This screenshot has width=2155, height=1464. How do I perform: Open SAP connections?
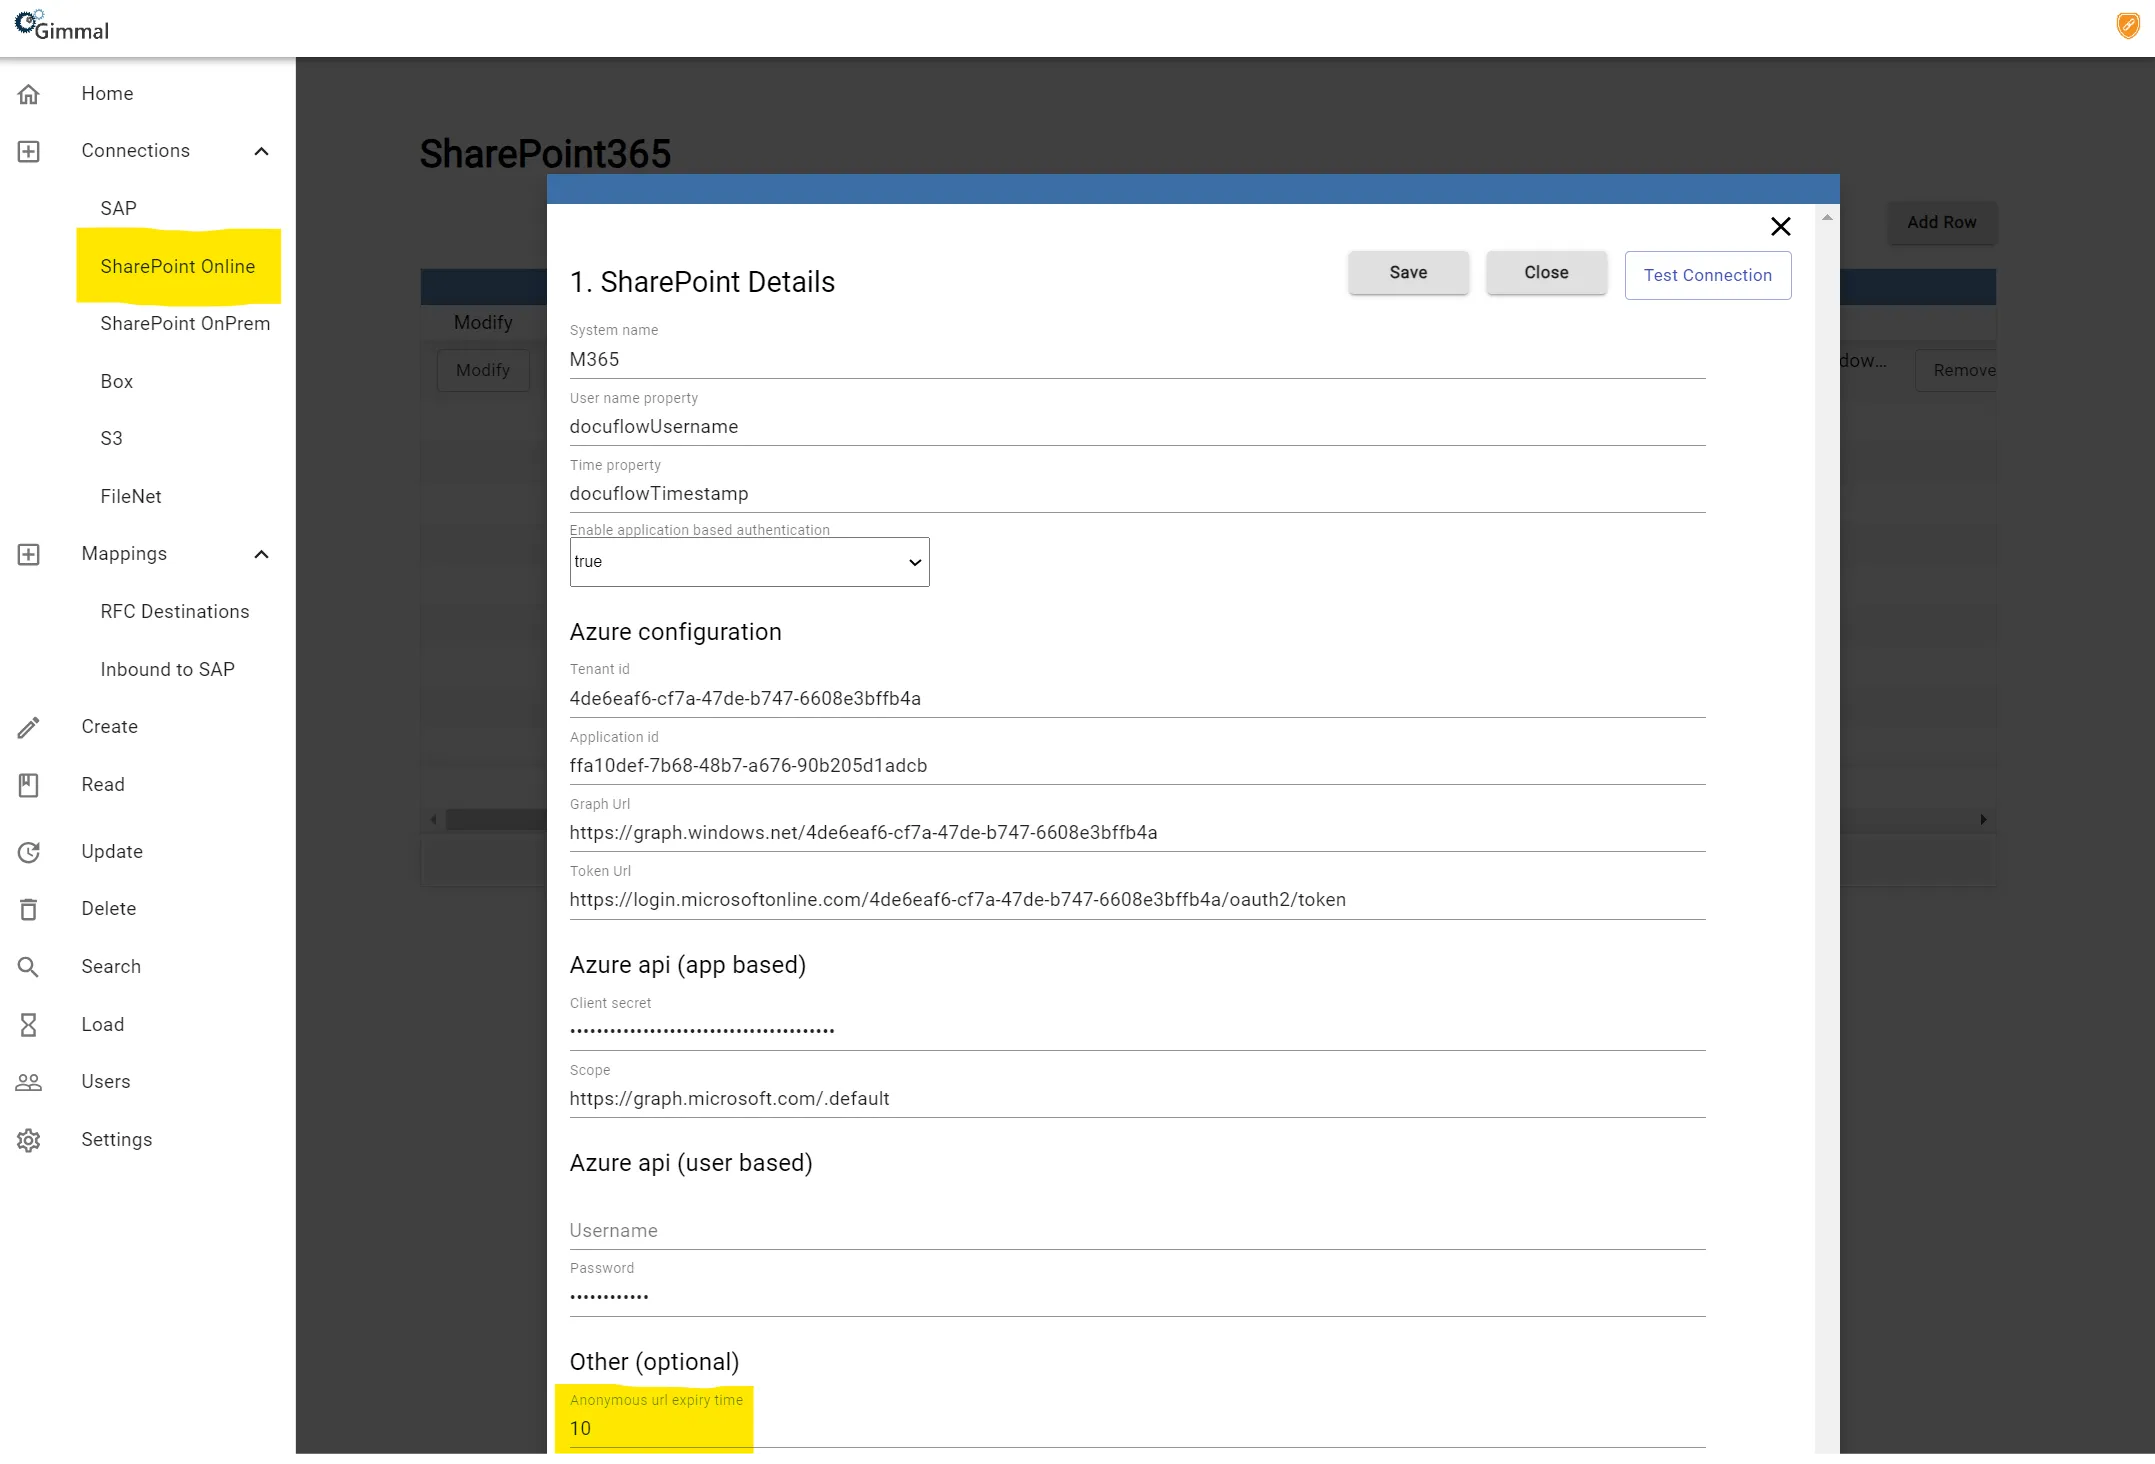[118, 208]
